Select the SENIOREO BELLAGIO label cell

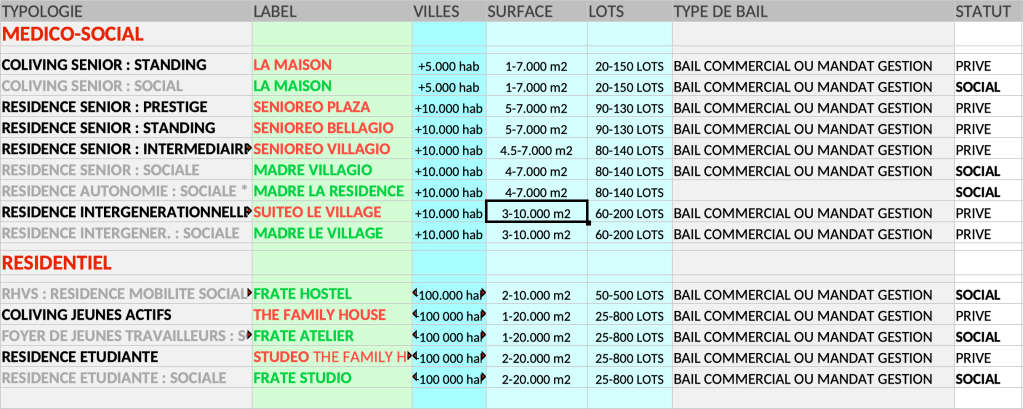[320, 128]
